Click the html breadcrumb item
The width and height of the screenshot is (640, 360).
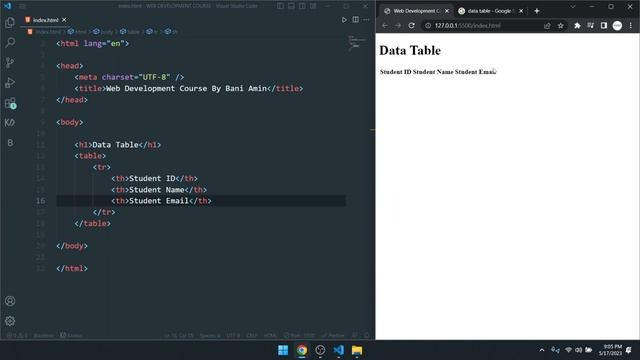pos(78,32)
